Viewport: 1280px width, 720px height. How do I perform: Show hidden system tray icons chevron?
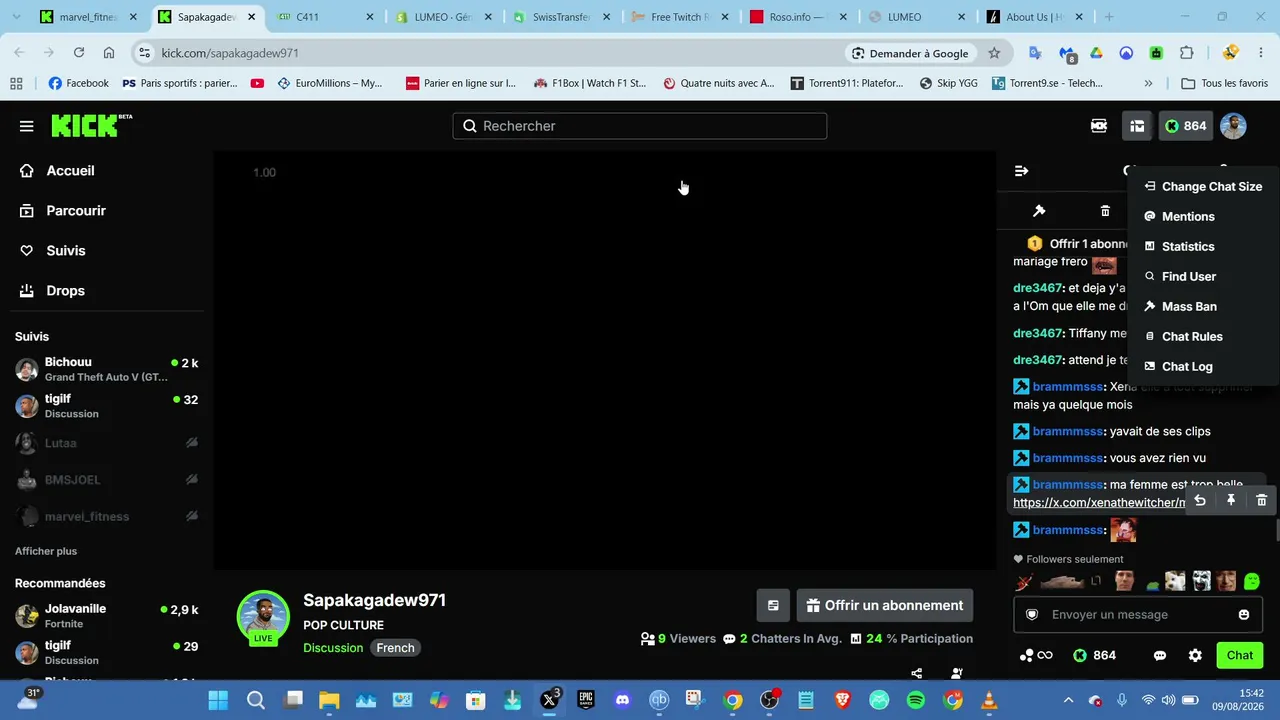1068,700
